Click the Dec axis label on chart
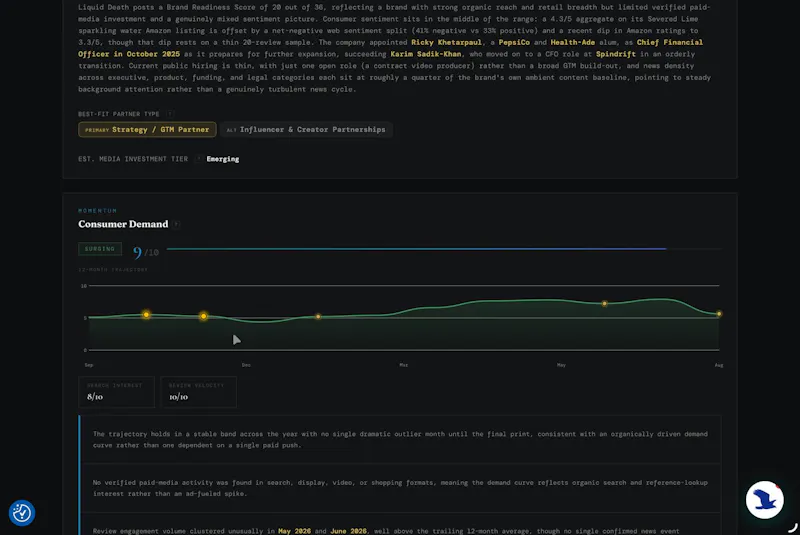The image size is (800, 535). tap(246, 365)
